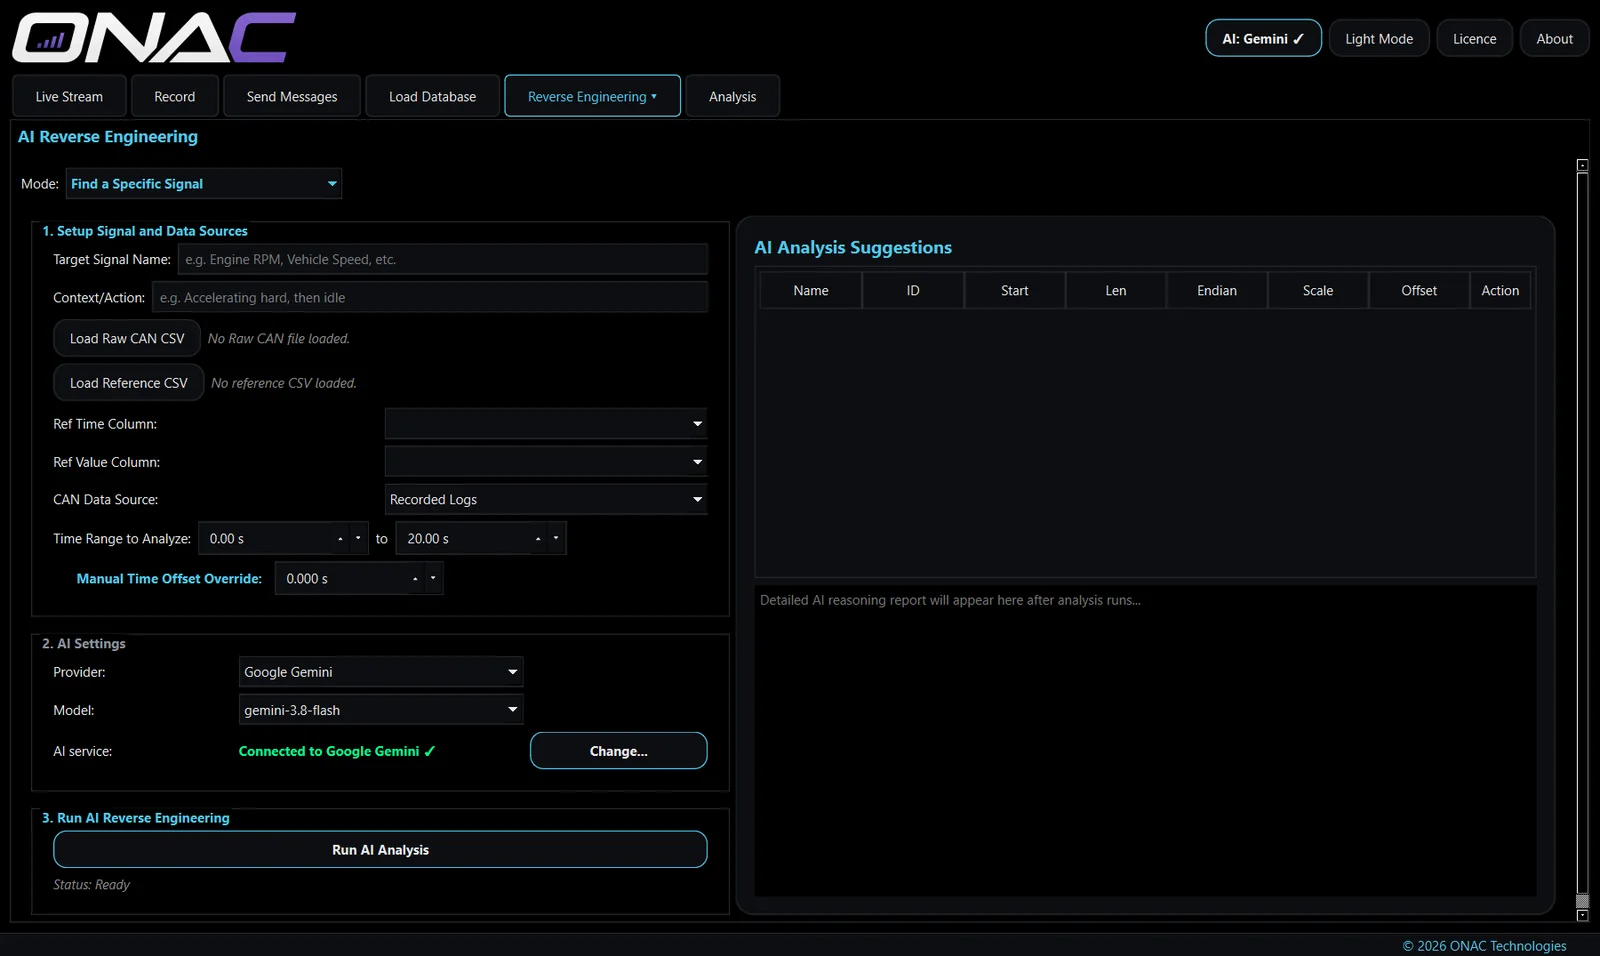Open the Mode dropdown

coord(204,184)
